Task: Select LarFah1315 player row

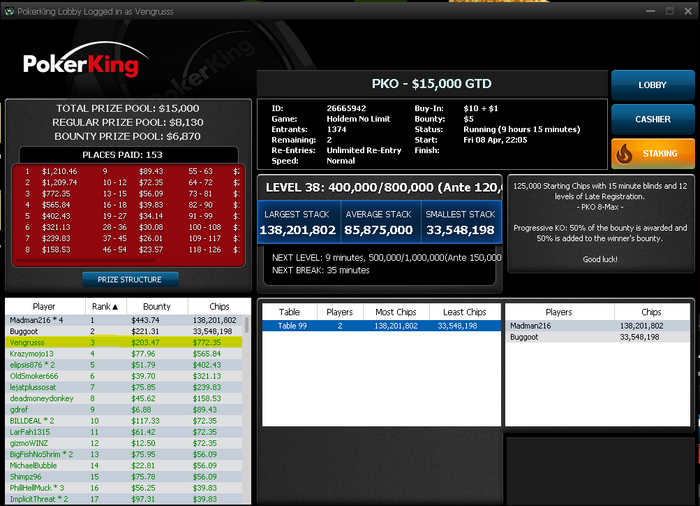Action: pos(124,432)
